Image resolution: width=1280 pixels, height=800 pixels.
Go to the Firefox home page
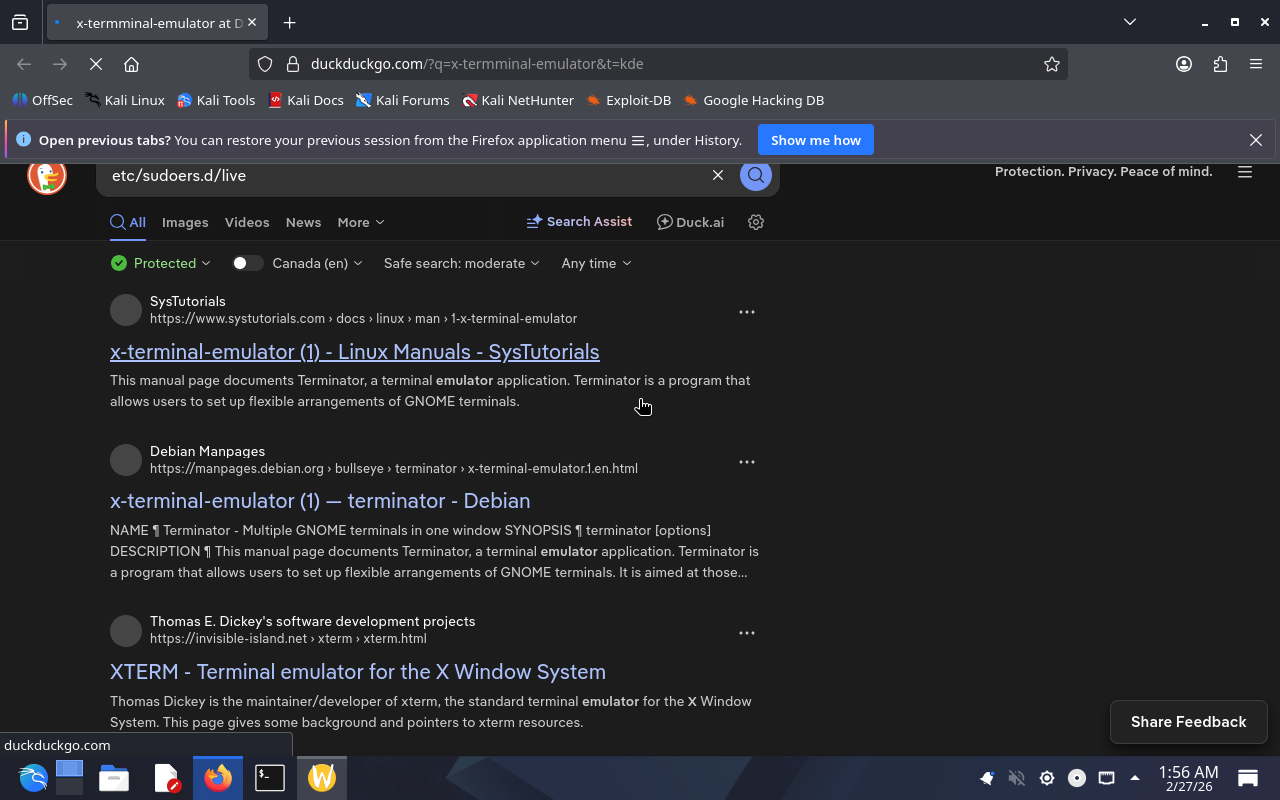click(x=131, y=64)
